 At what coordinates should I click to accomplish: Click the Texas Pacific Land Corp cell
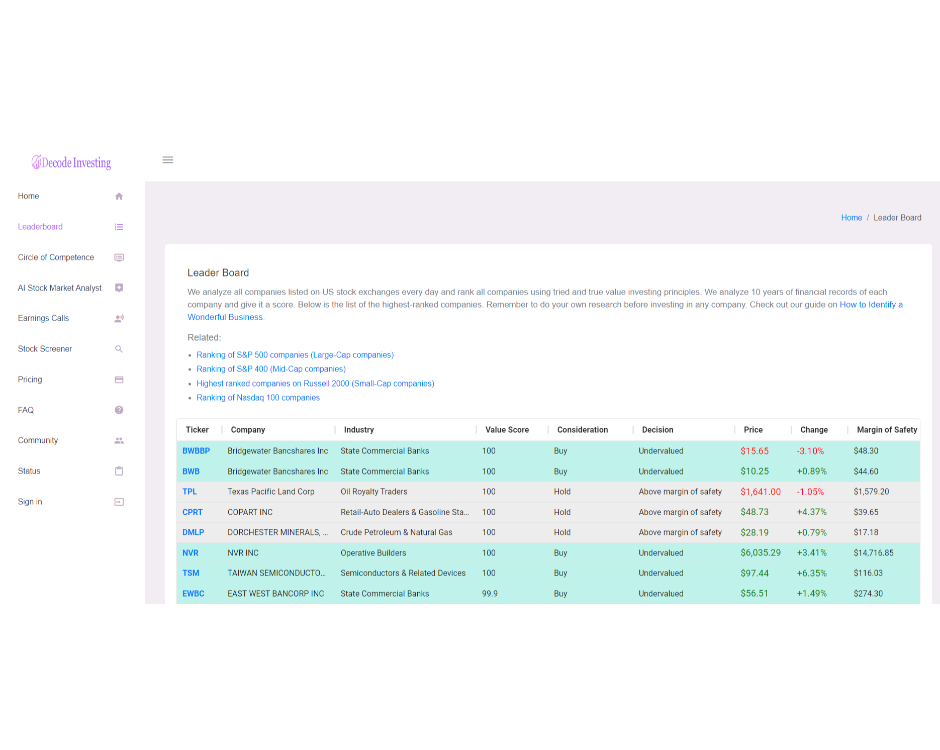pyautogui.click(x=270, y=492)
